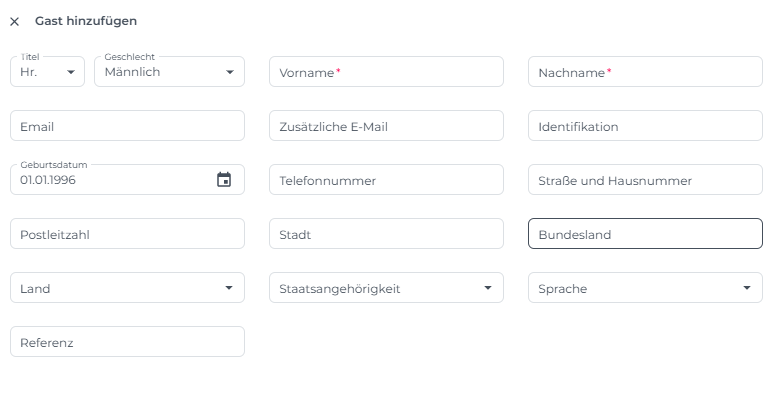Open the Sprache dropdown

coord(645,288)
